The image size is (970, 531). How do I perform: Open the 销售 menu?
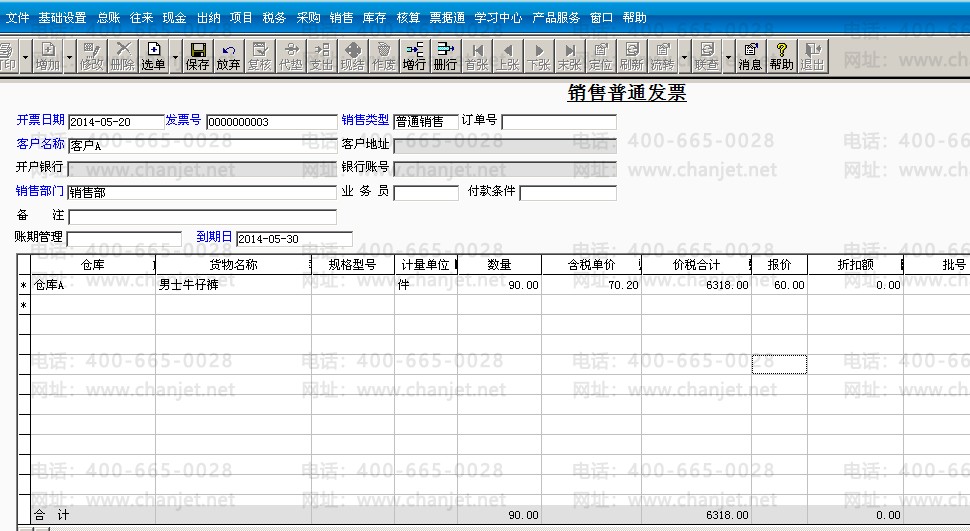[x=341, y=18]
